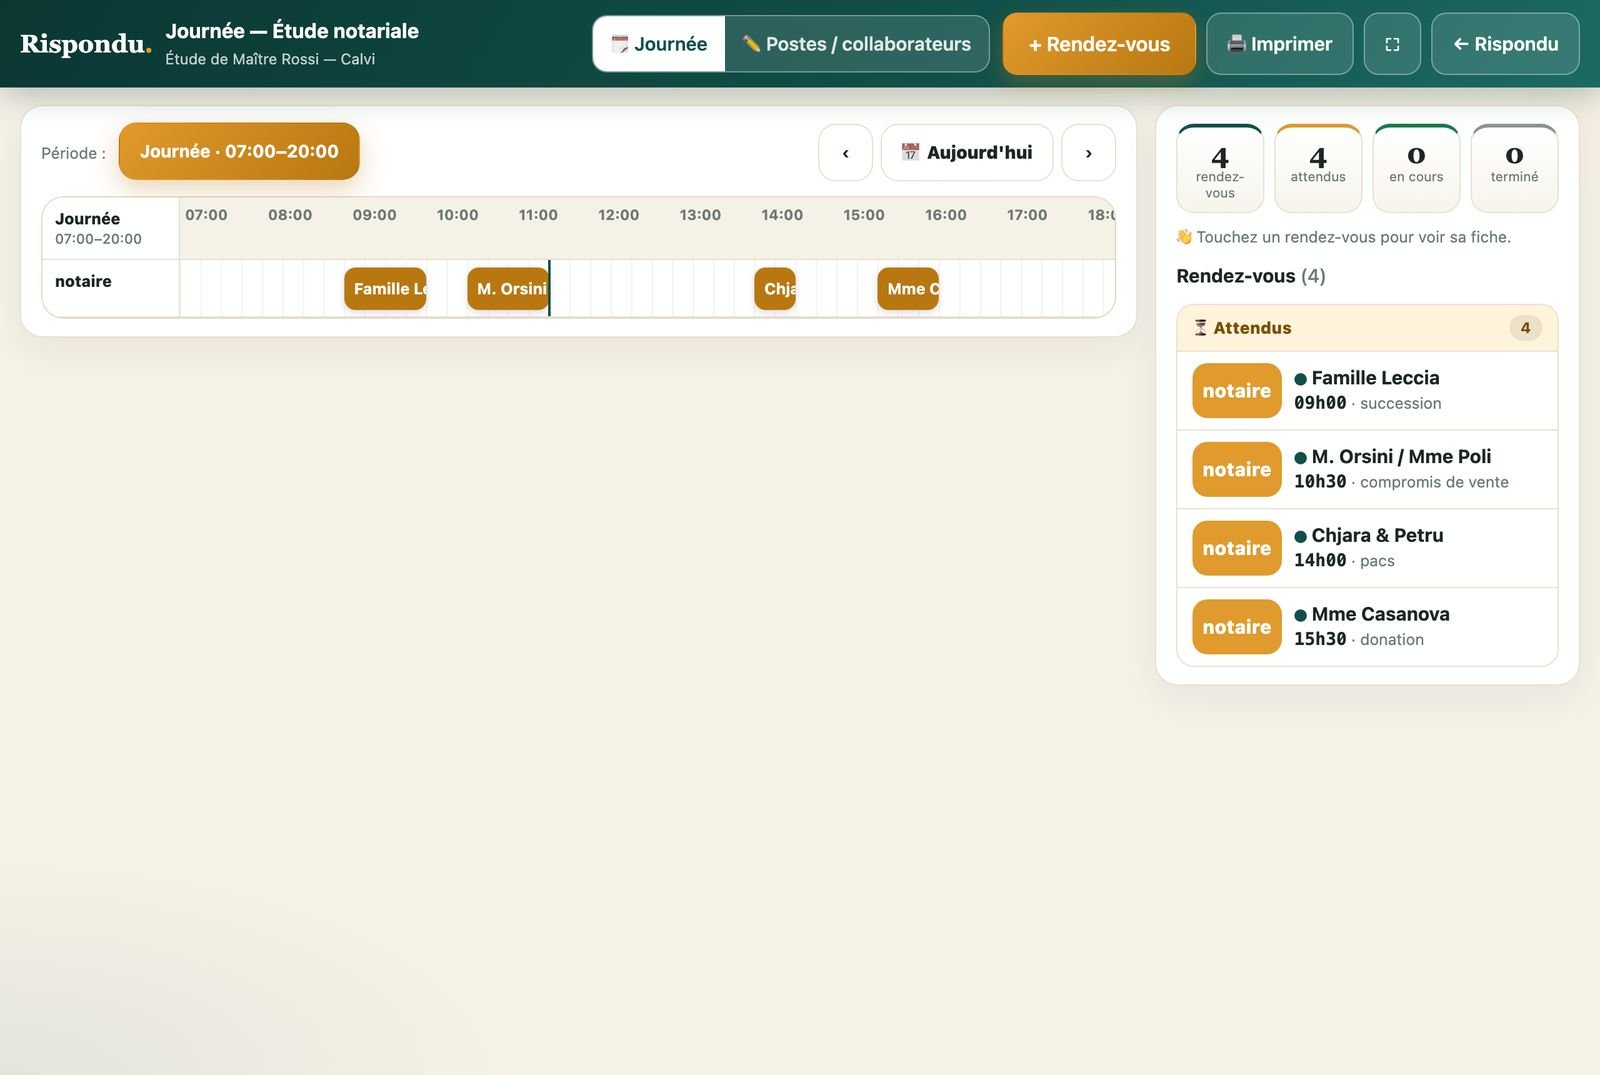This screenshot has width=1600, height=1075.
Task: Open M. Orsini block on timeline
Action: [508, 289]
